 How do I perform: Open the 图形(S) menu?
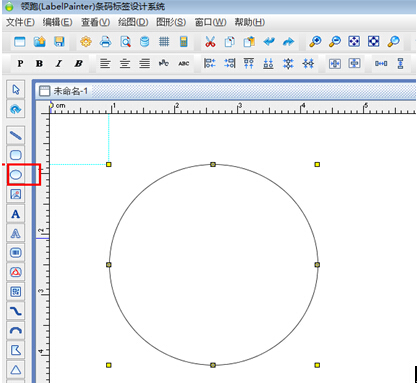(x=171, y=22)
